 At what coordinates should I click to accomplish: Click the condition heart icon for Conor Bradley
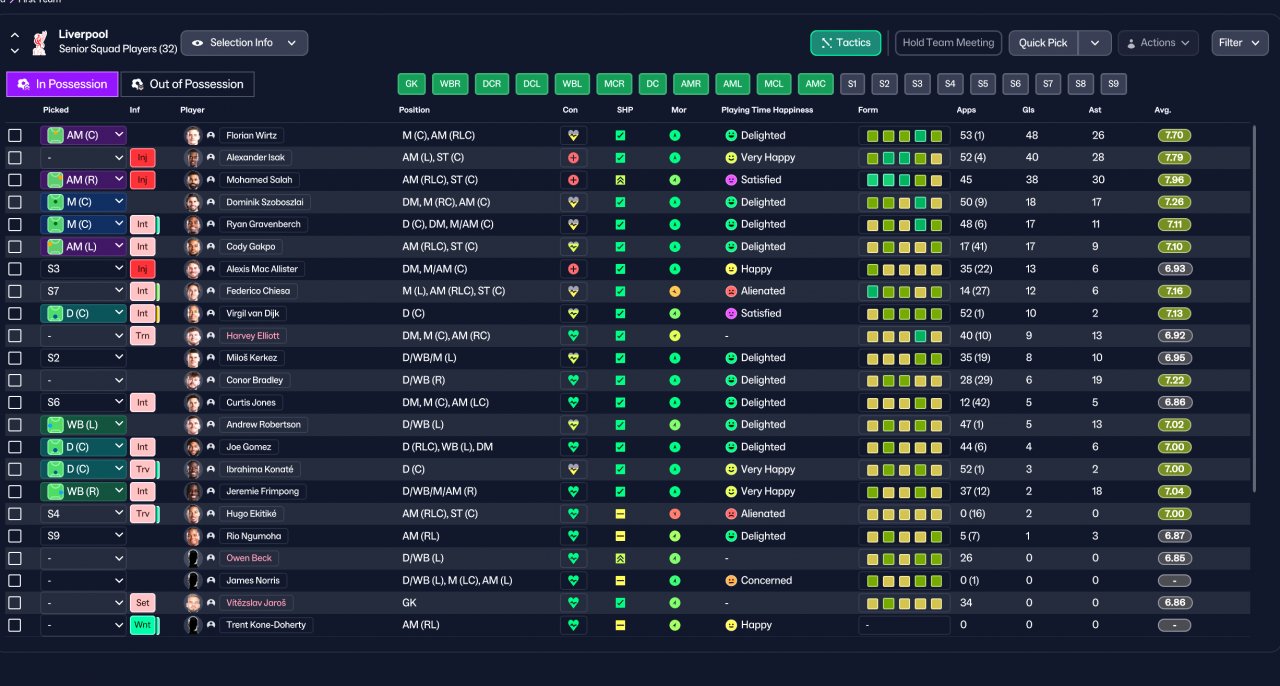coord(573,380)
